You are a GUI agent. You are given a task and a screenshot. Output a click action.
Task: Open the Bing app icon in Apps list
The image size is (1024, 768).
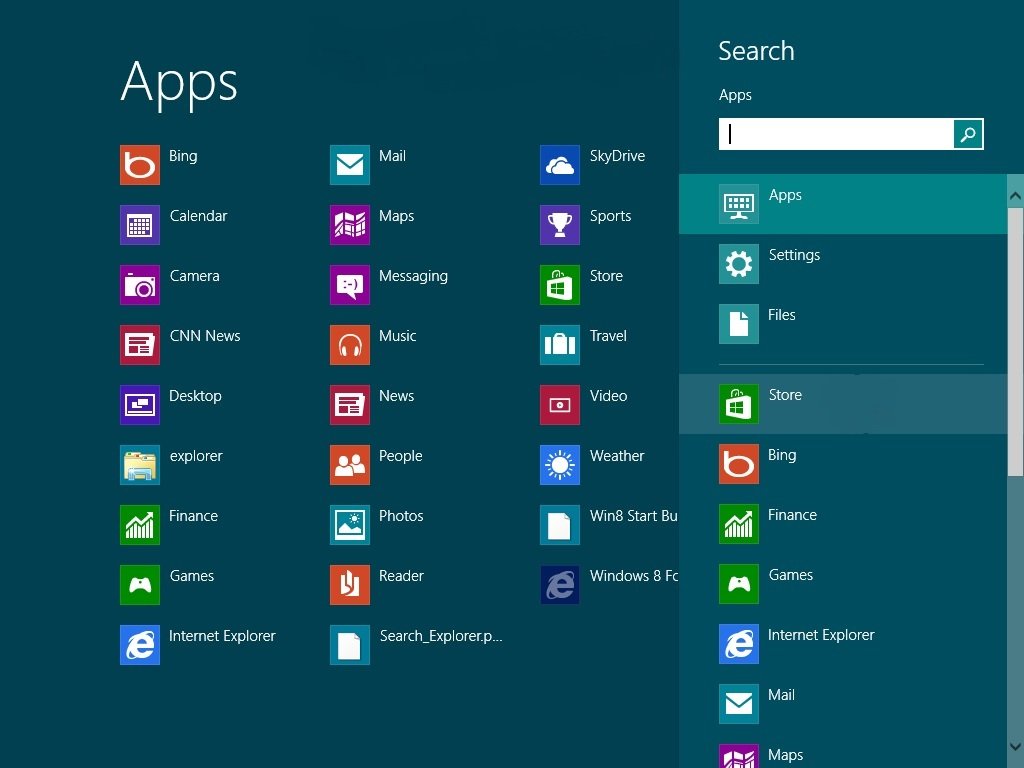point(139,165)
